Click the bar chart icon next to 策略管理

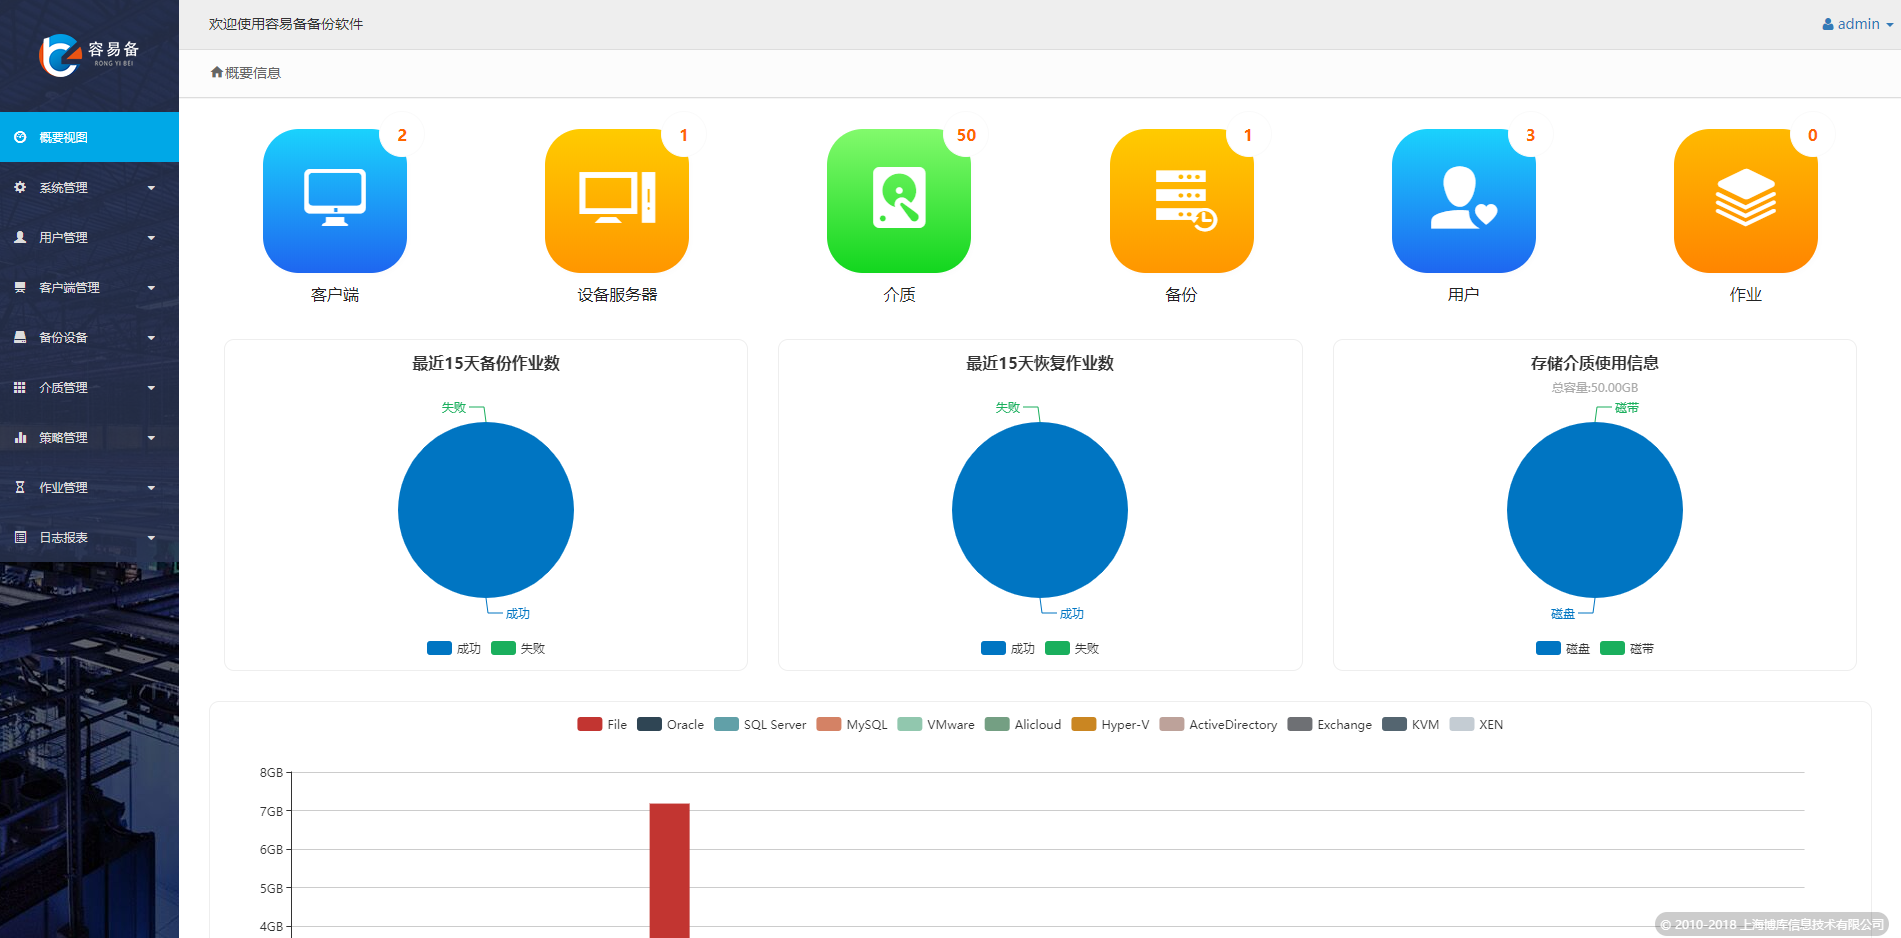tap(20, 437)
